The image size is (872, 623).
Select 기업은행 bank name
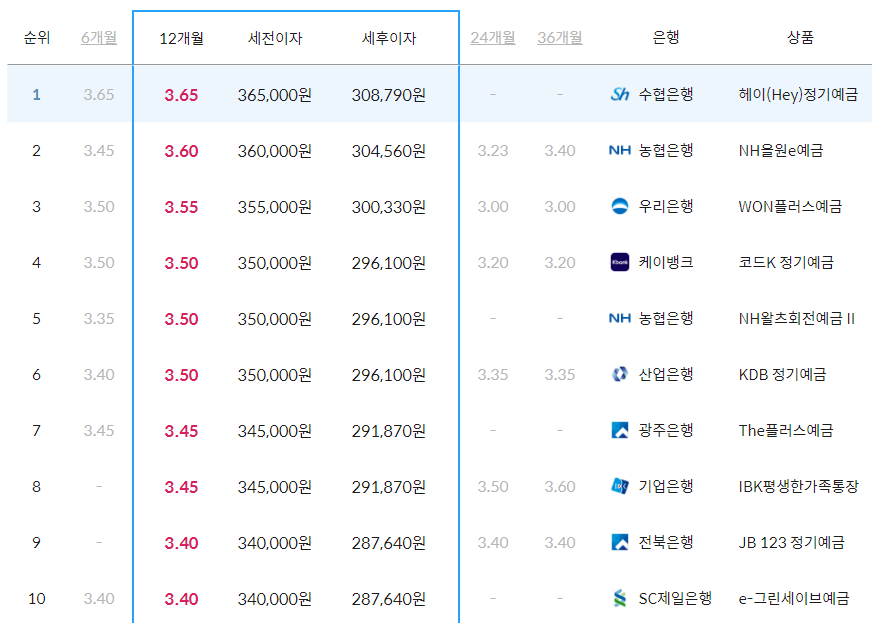click(x=666, y=486)
